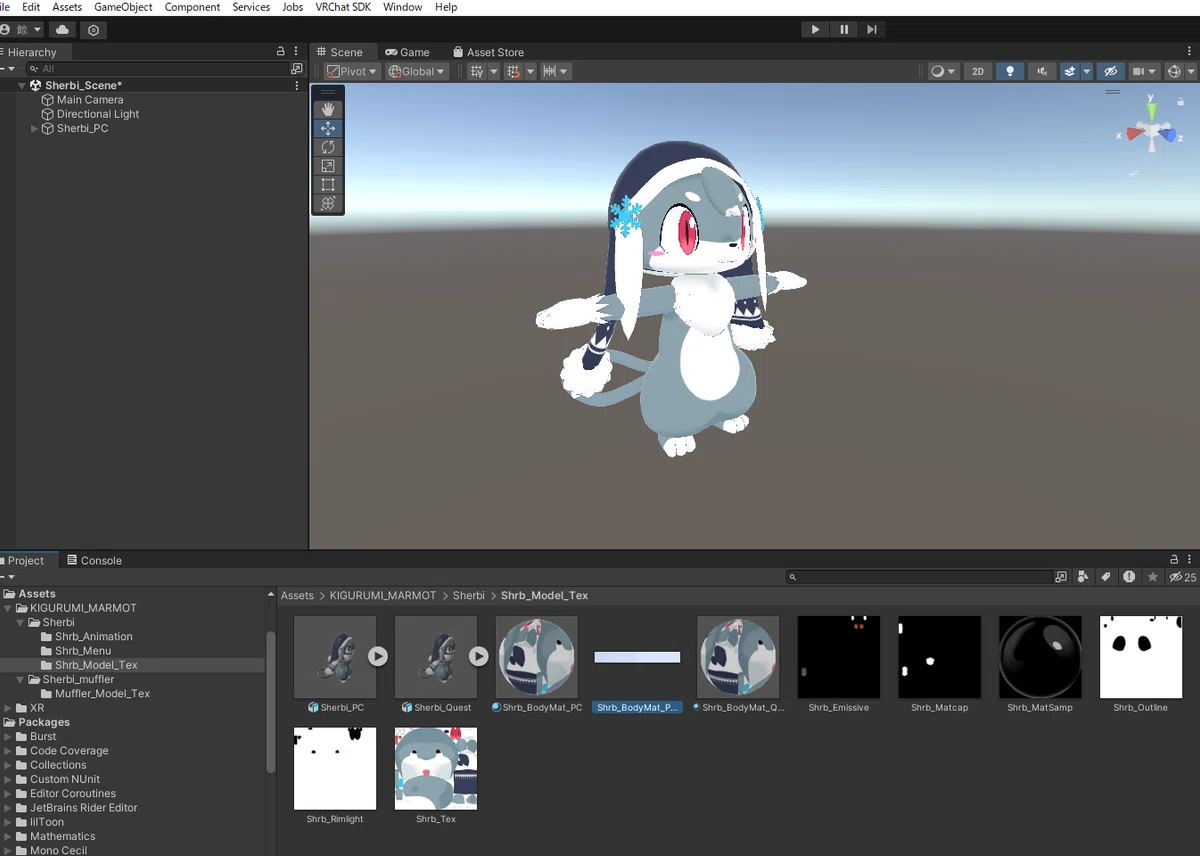Click the Hierarchy search field
Image resolution: width=1200 pixels, height=856 pixels.
point(160,69)
